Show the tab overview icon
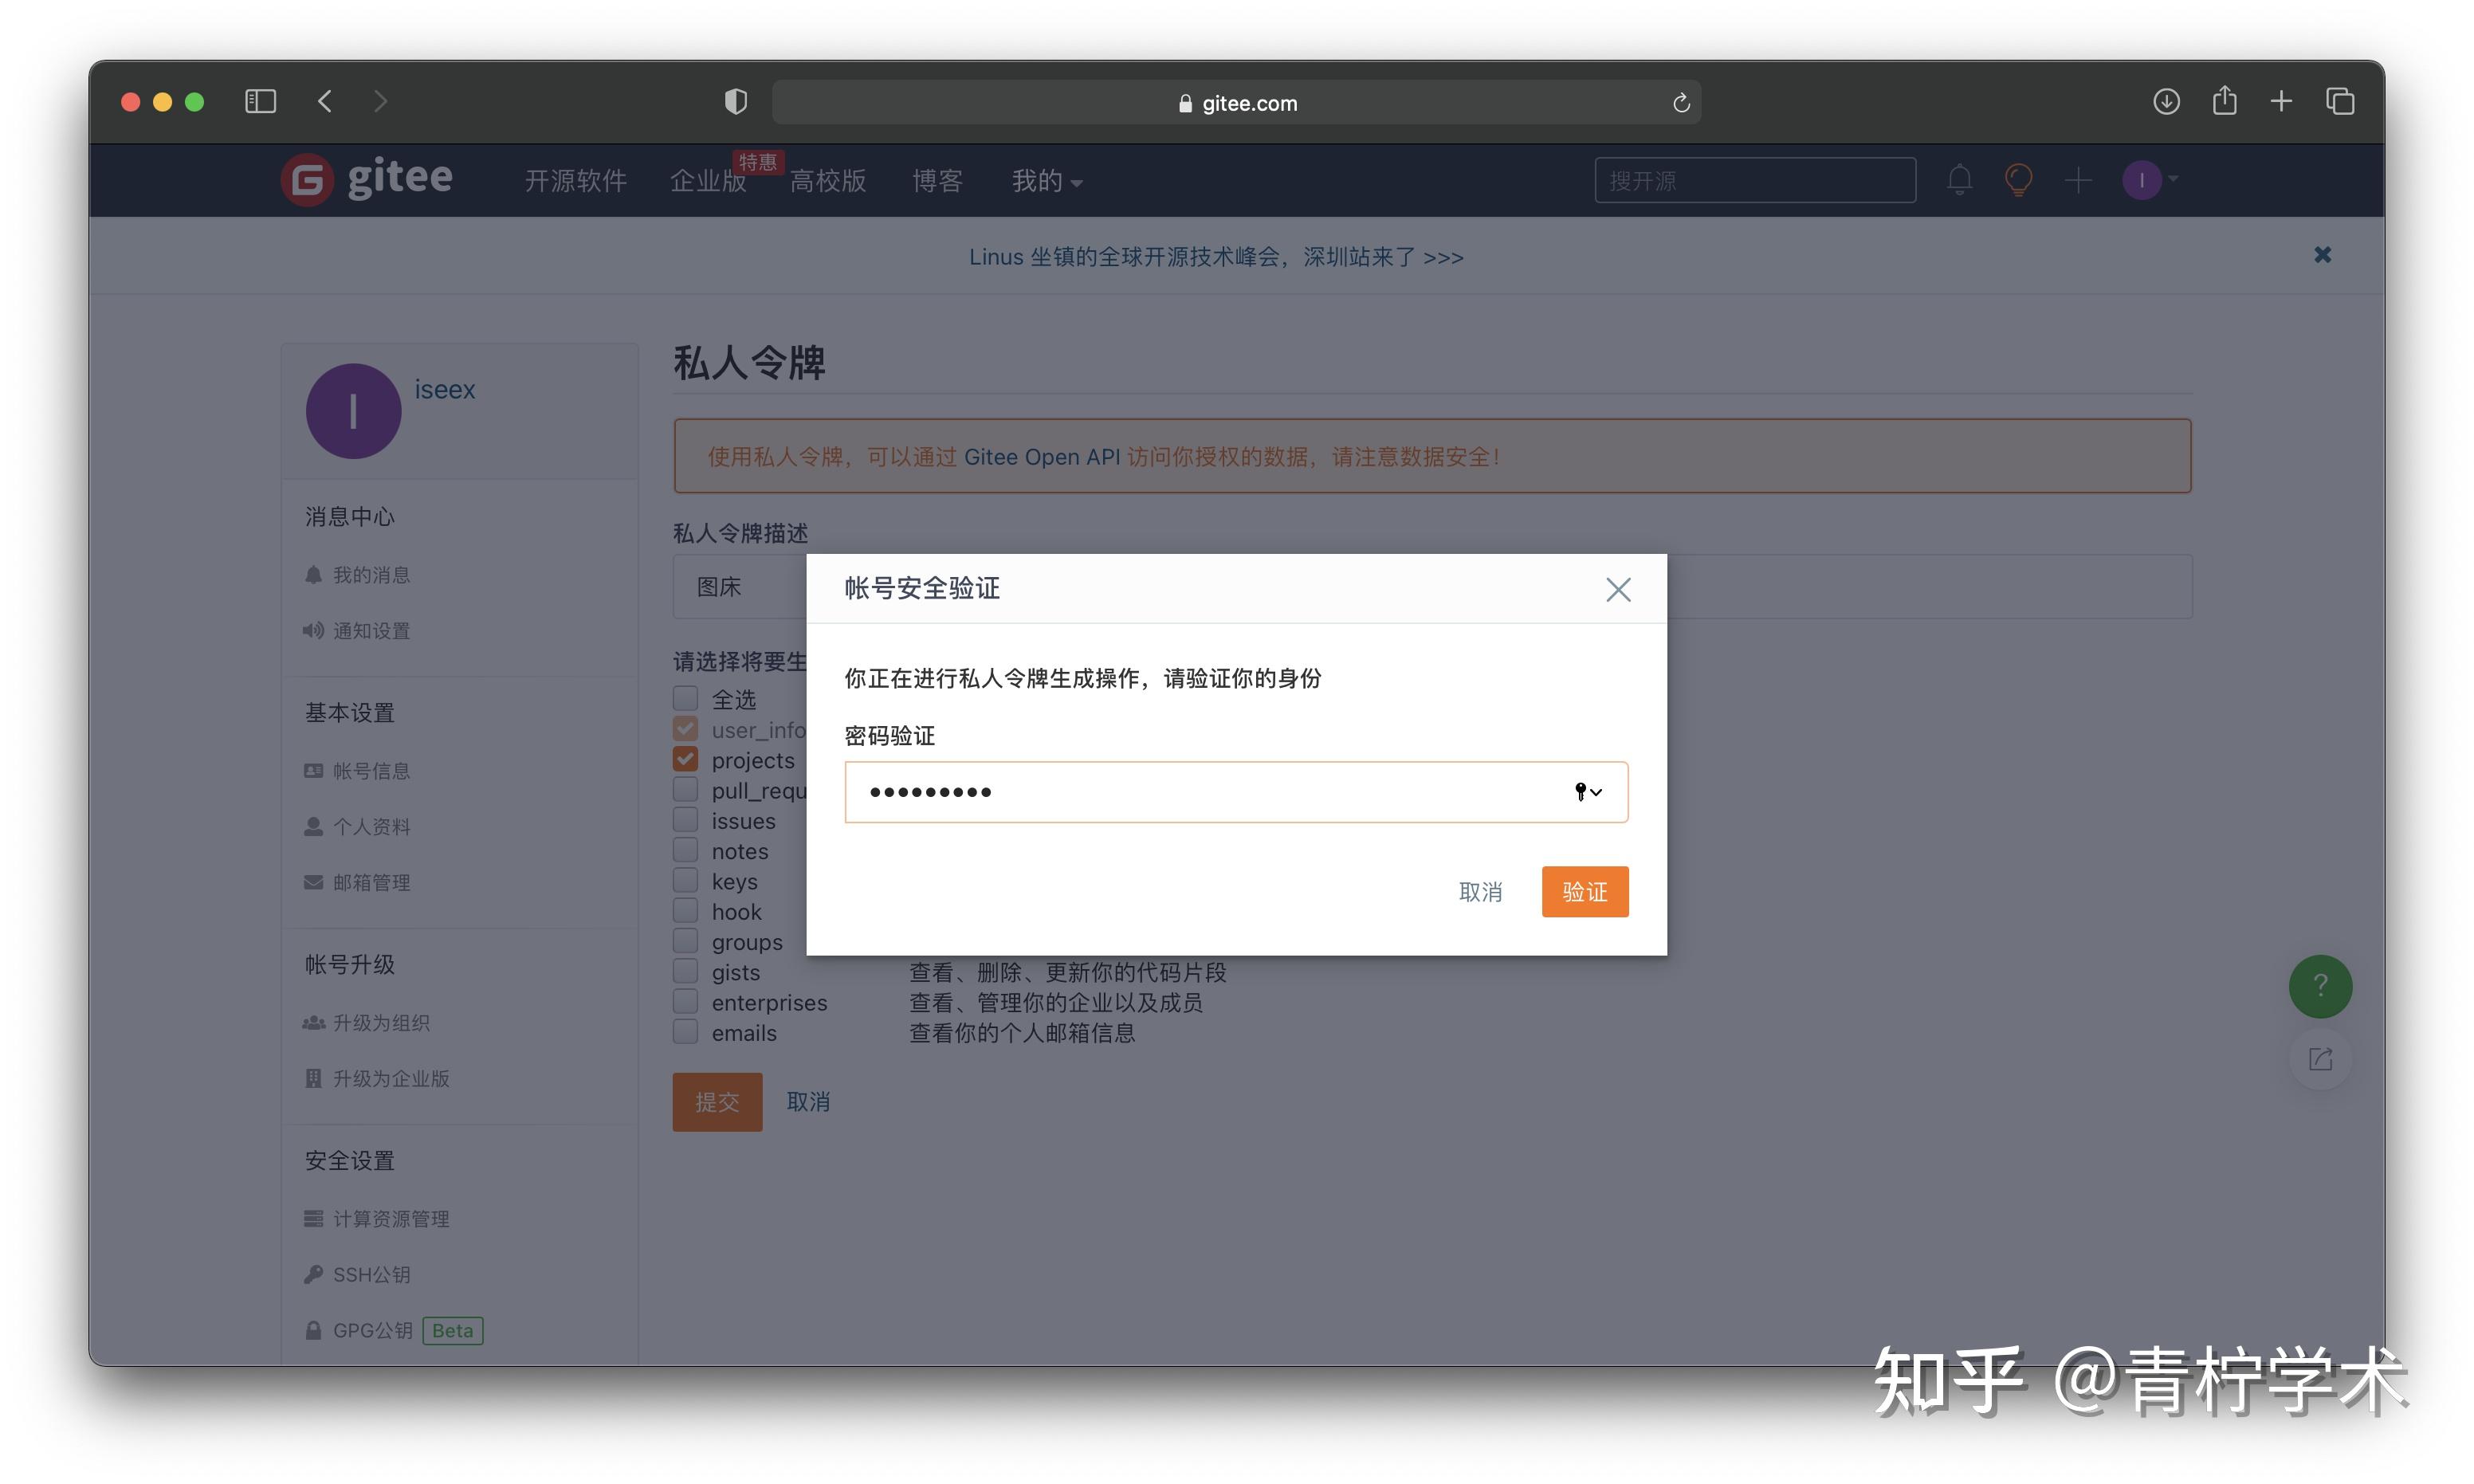The width and height of the screenshot is (2474, 1484). (x=2339, y=102)
